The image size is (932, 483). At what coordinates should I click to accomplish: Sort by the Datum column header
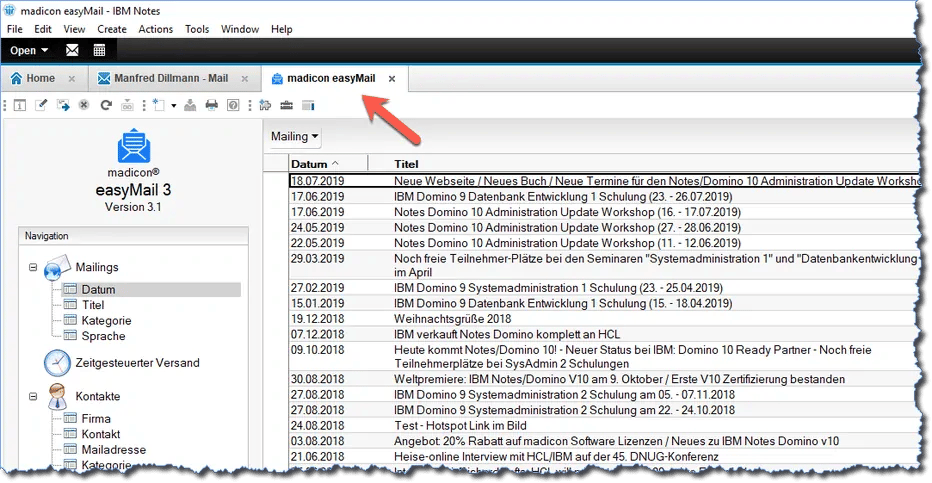coord(329,164)
